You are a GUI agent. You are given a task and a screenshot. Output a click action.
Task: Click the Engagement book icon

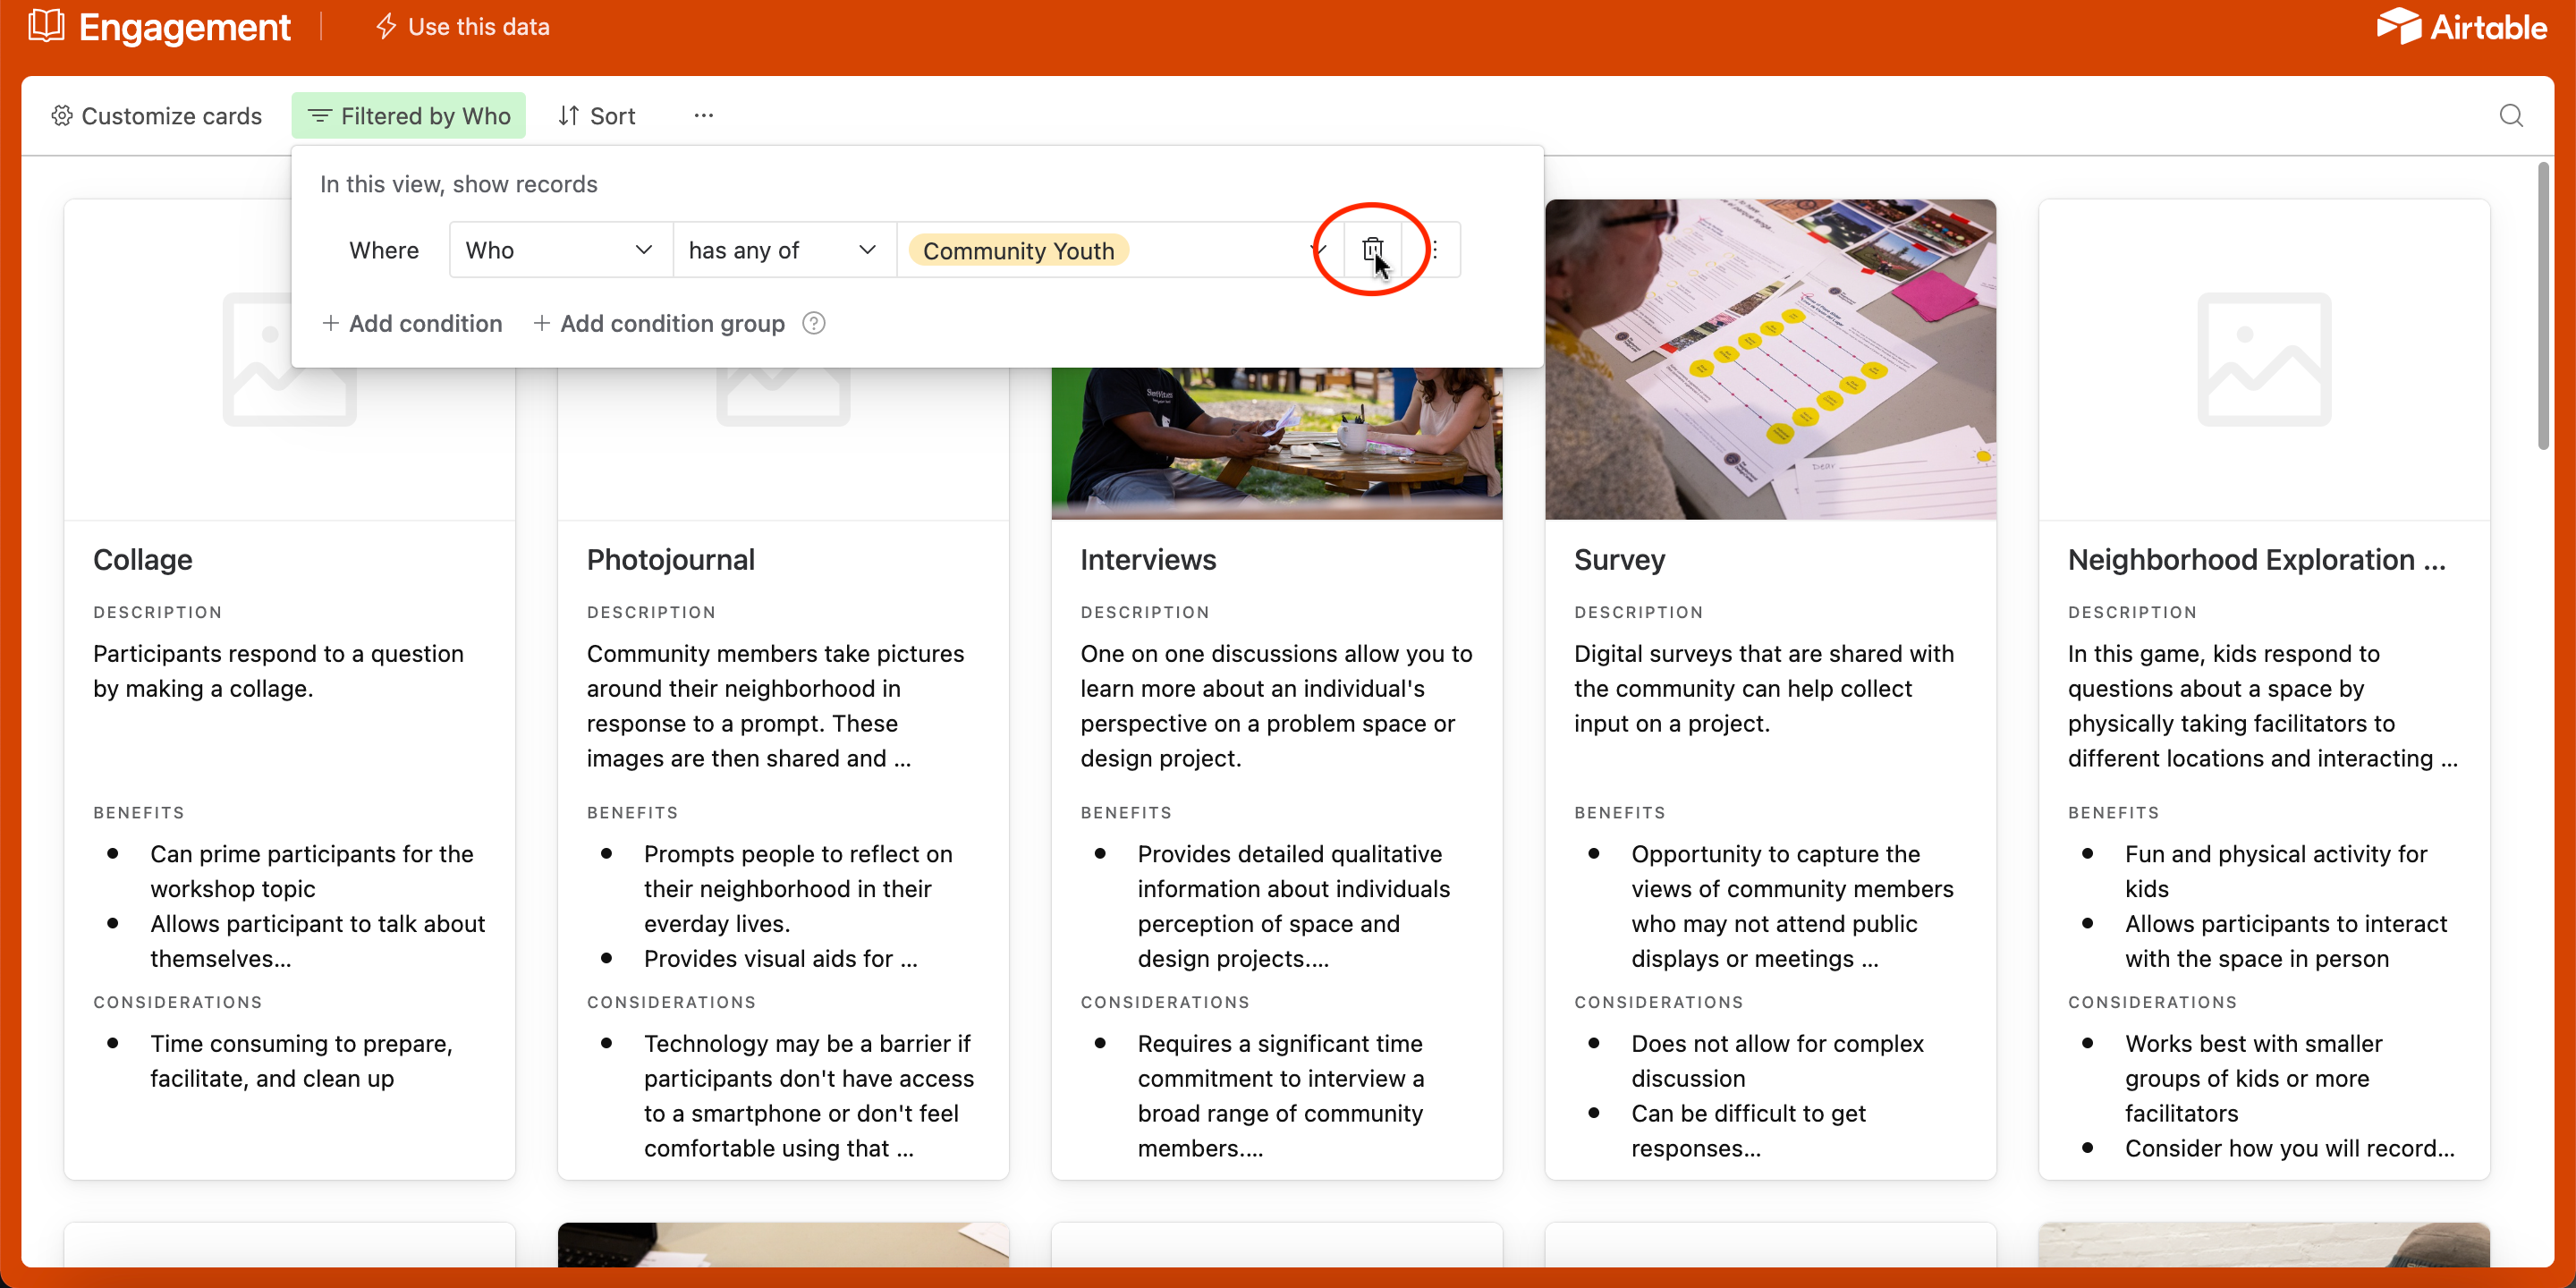click(x=46, y=26)
